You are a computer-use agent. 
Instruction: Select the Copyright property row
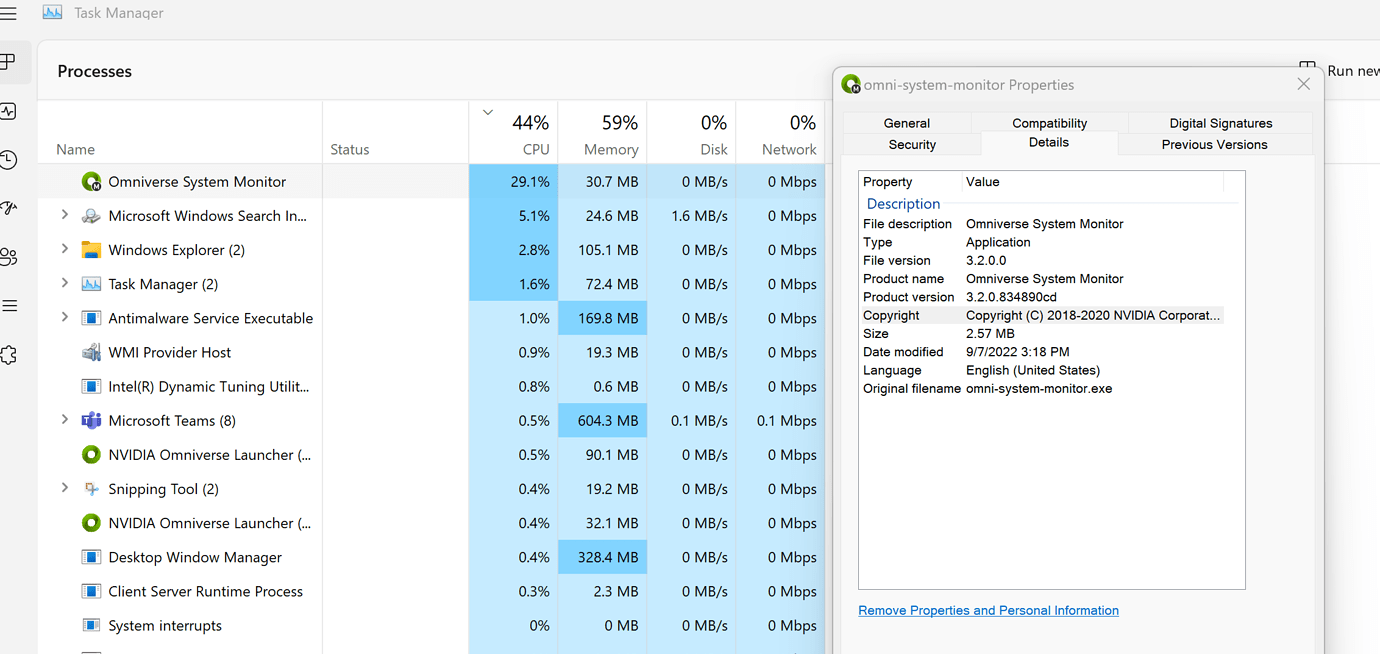(x=1000, y=315)
